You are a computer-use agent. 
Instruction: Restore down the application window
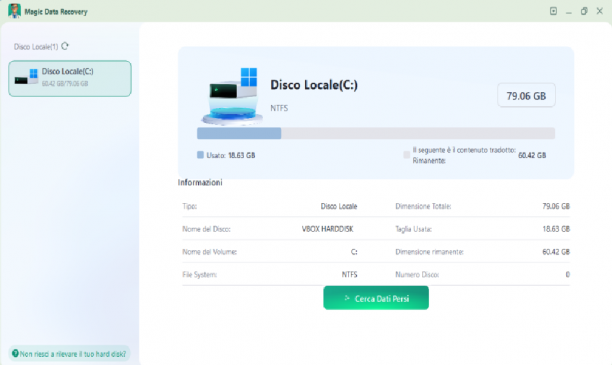pos(584,11)
